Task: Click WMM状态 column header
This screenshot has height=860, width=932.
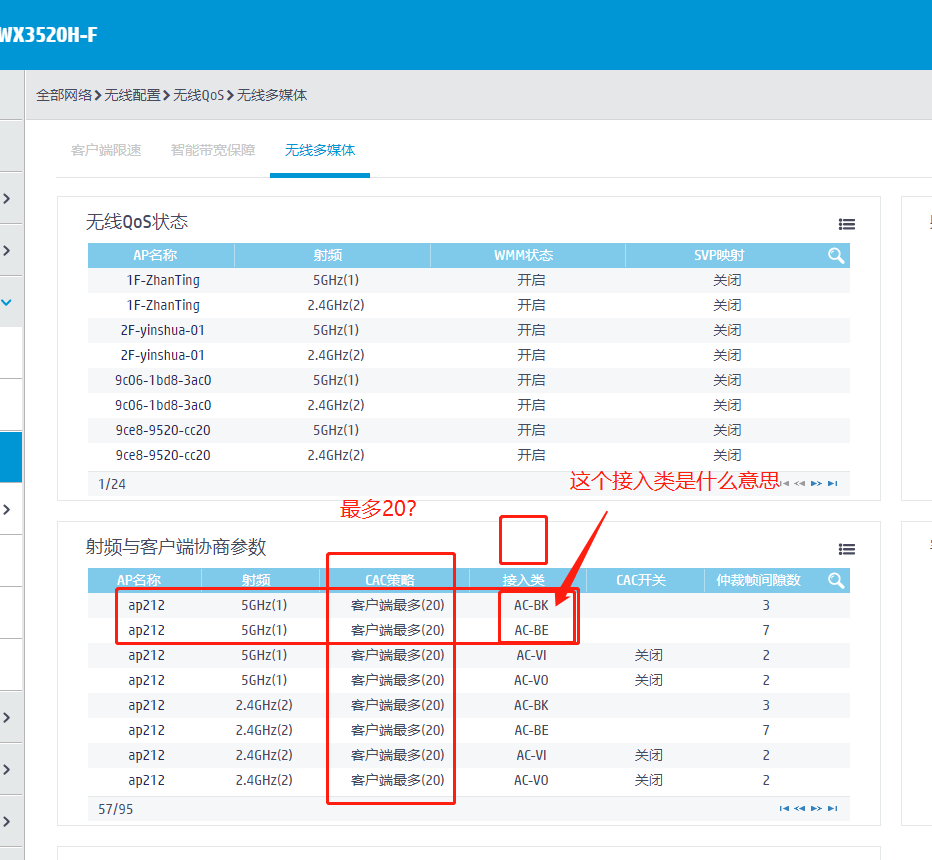Action: click(524, 256)
